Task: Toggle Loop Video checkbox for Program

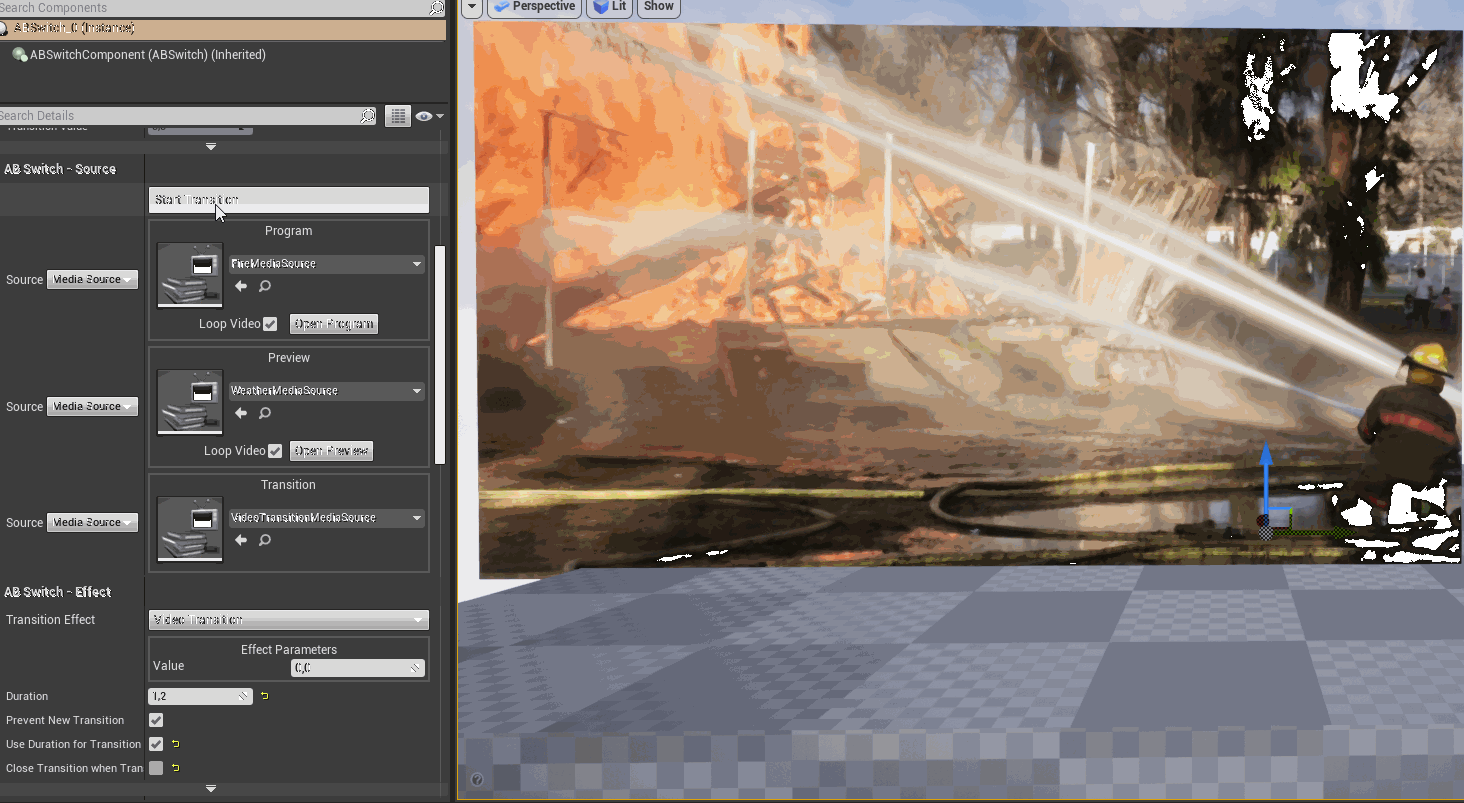Action: pos(270,324)
